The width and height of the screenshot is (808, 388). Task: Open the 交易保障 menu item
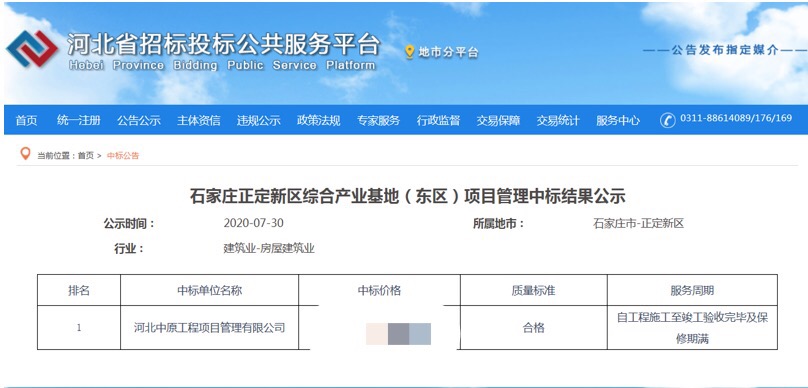[498, 121]
